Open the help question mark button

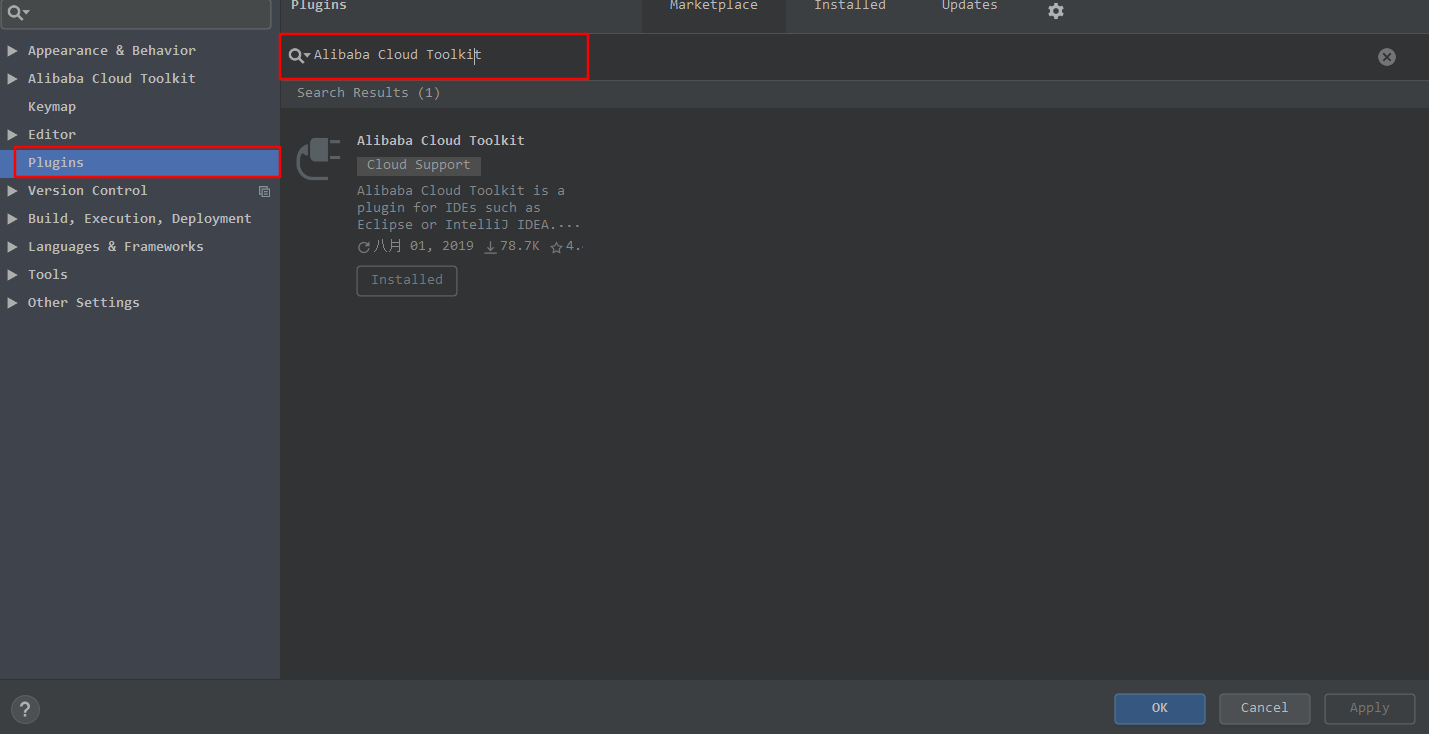25,709
